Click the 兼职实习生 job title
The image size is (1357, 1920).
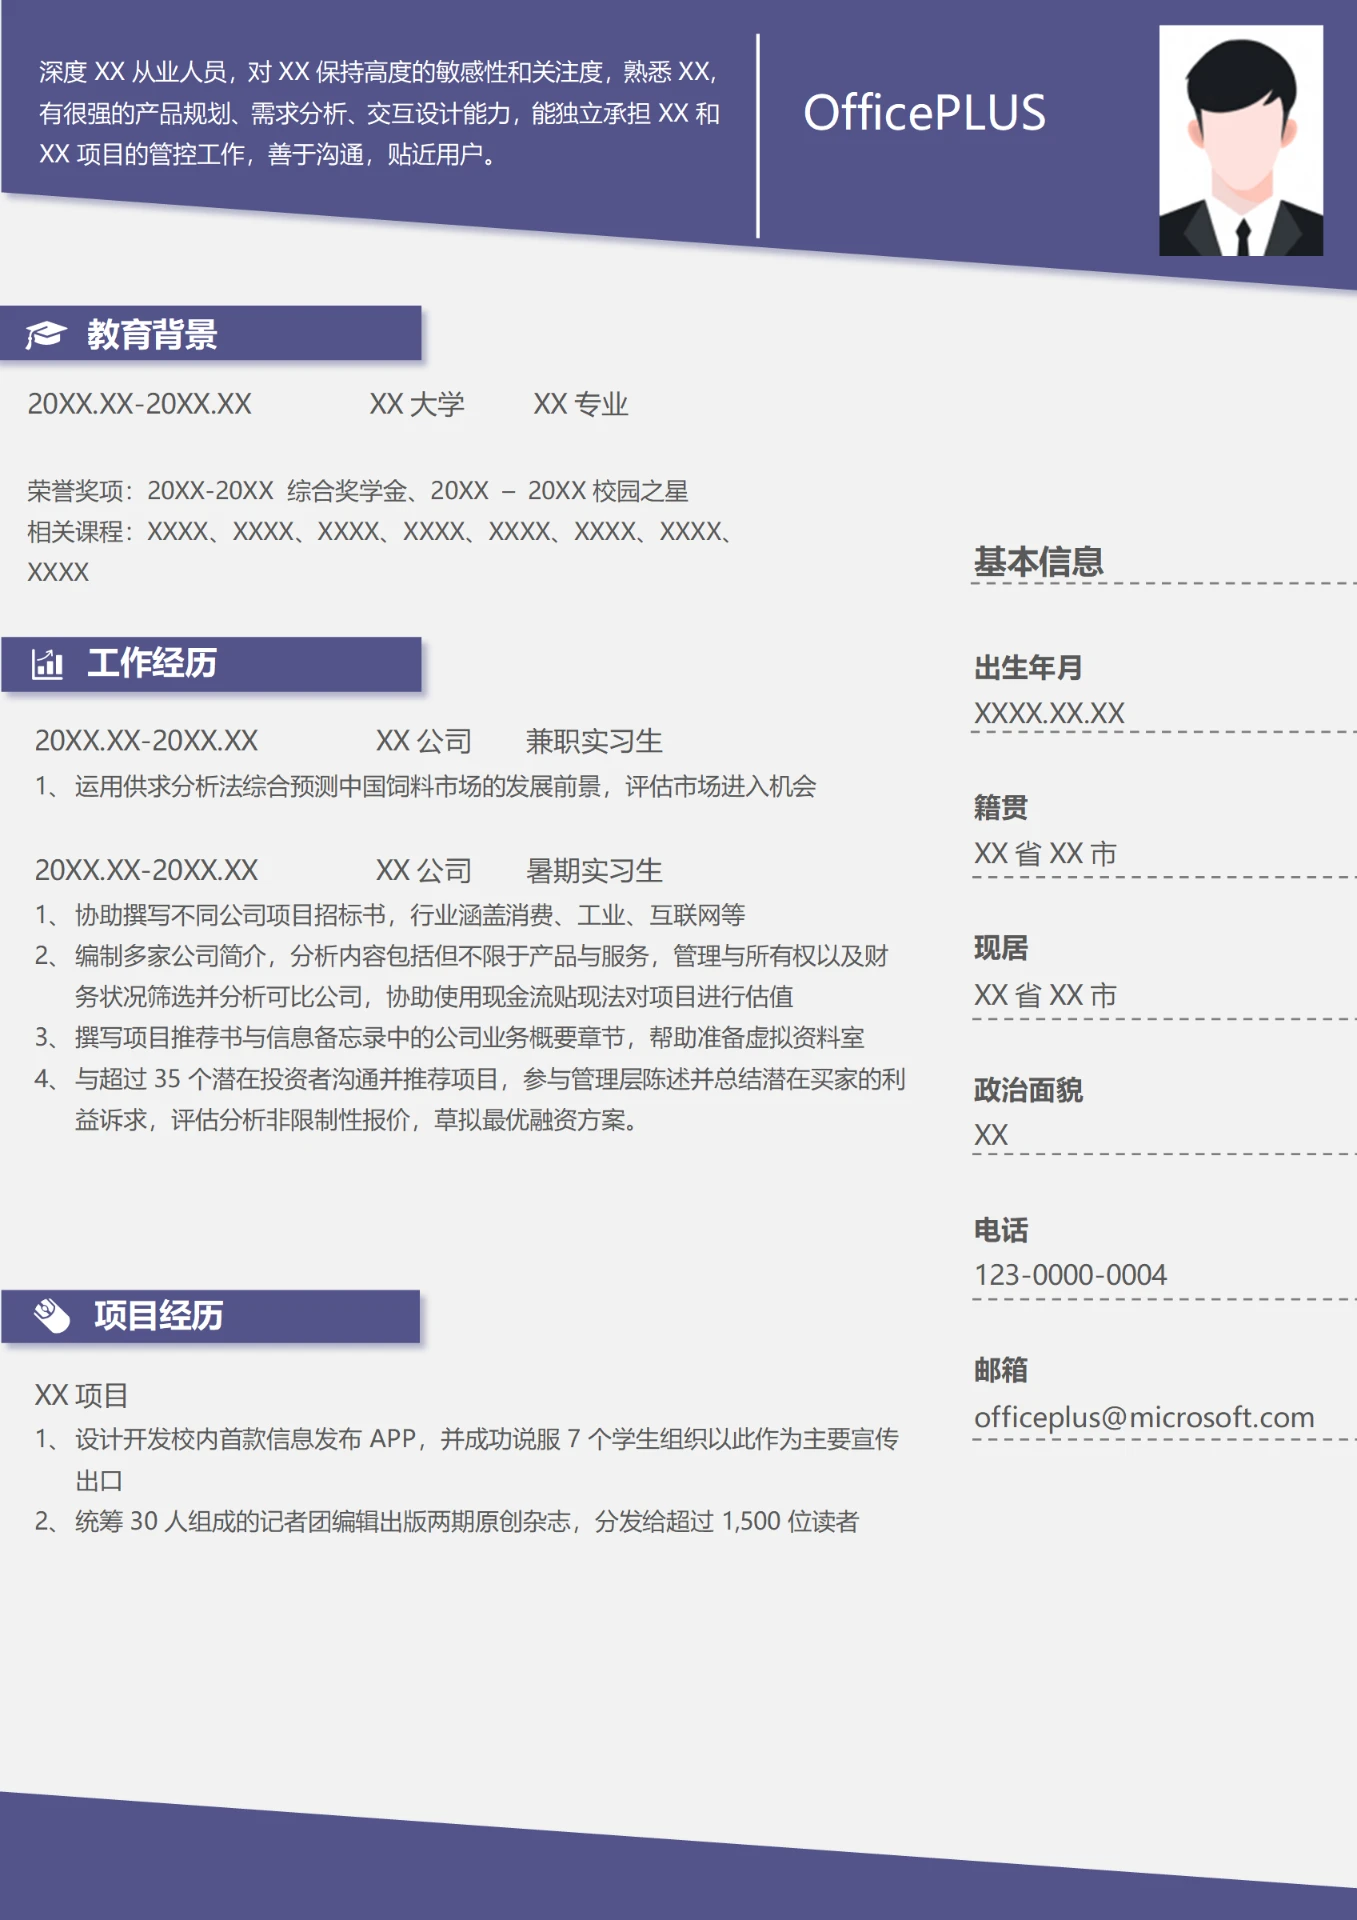(594, 741)
